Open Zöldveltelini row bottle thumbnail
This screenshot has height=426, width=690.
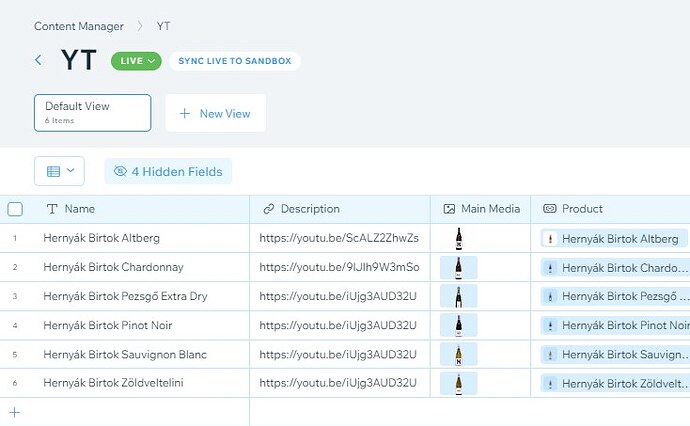point(459,384)
